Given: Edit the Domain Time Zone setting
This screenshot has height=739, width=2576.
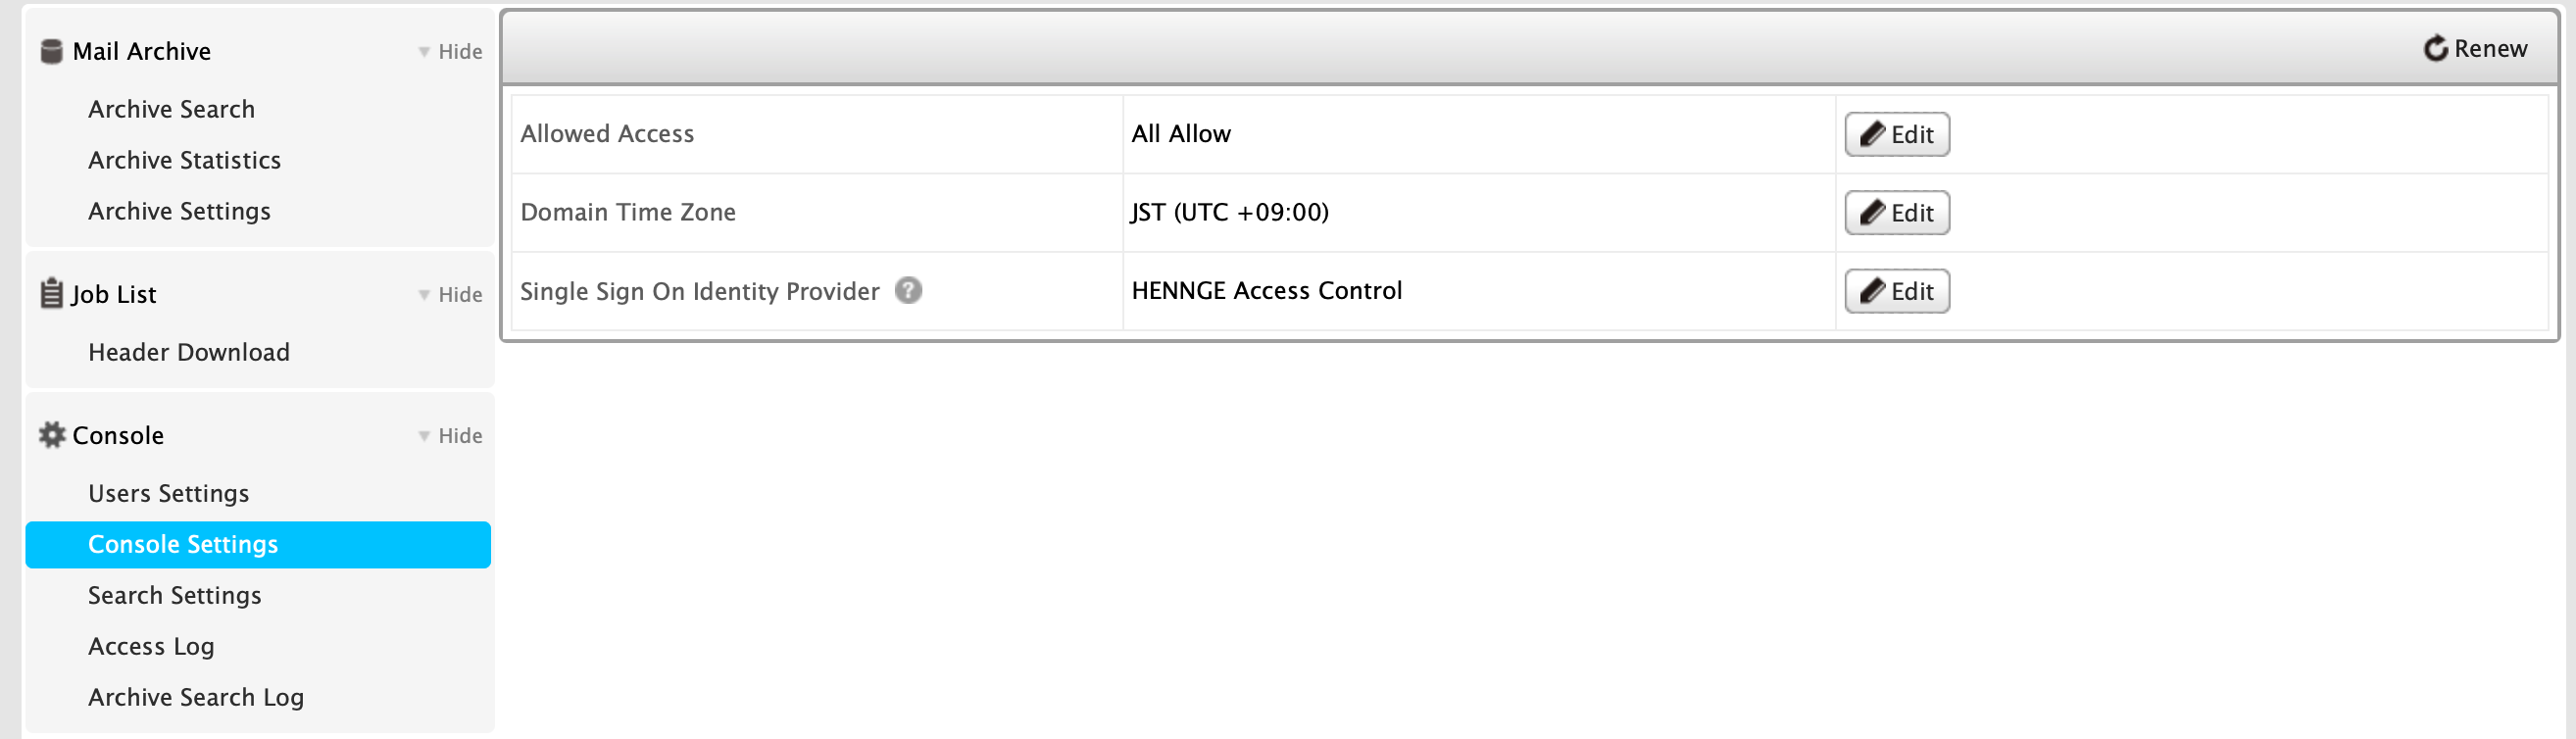Looking at the screenshot, I should [x=1897, y=213].
